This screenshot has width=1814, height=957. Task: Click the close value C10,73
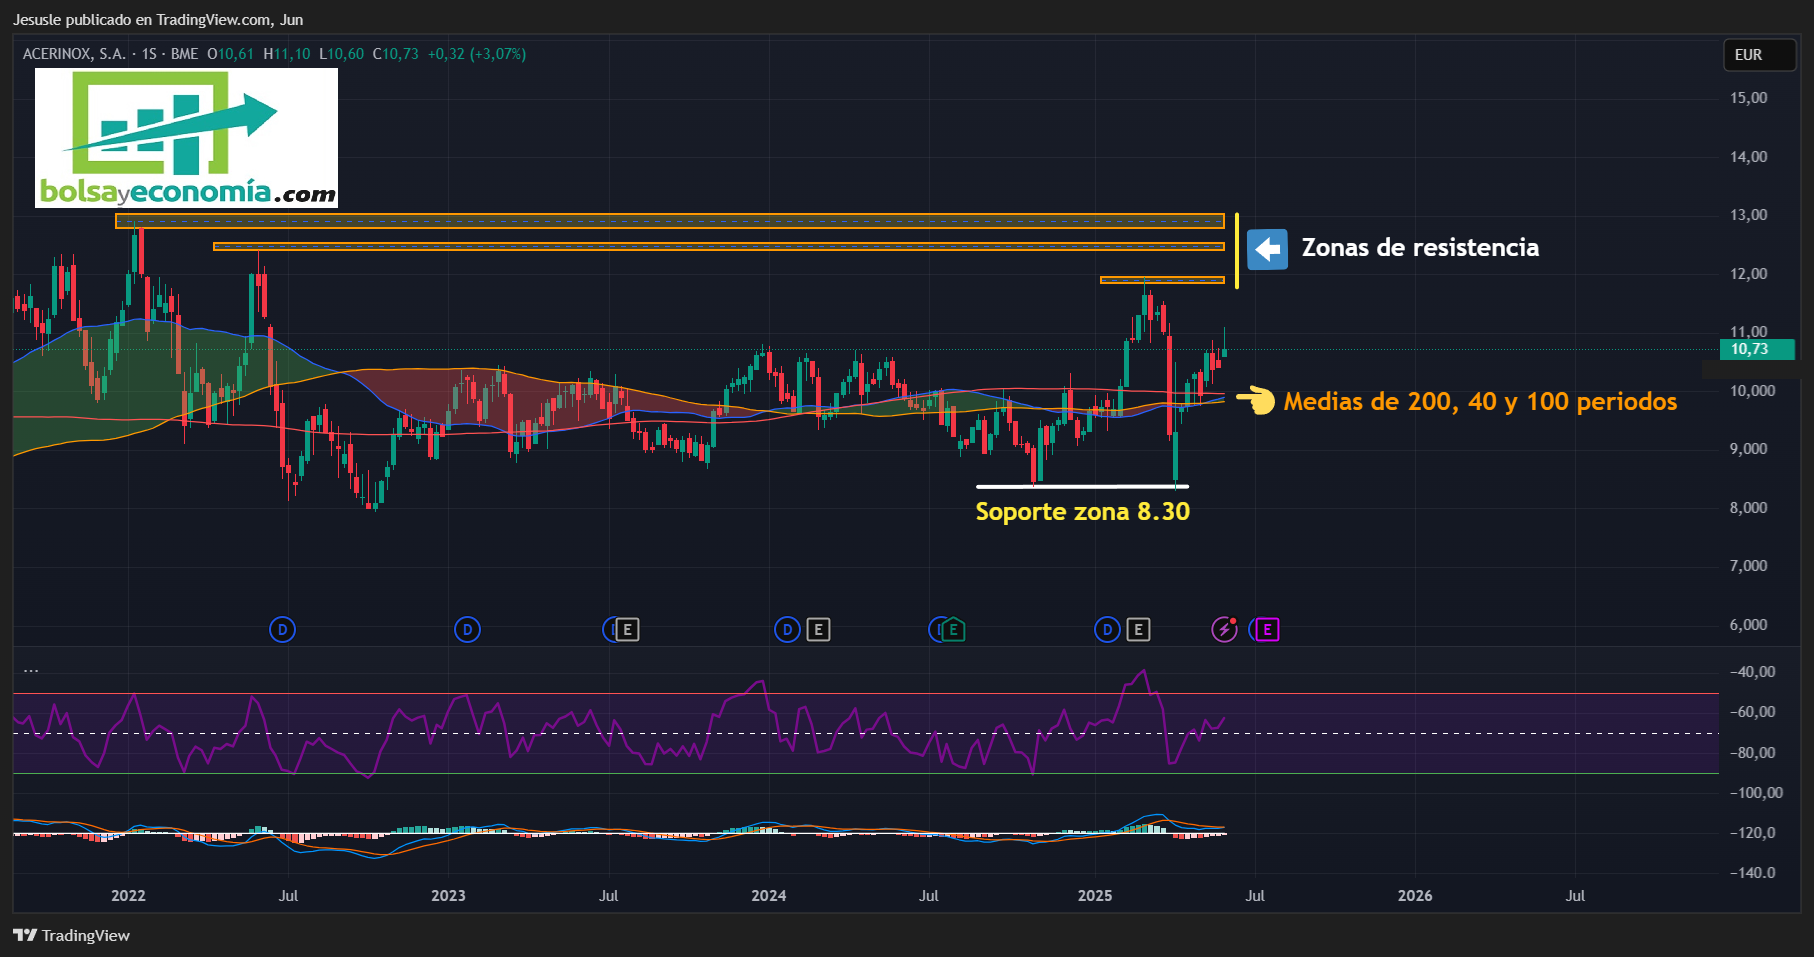click(x=396, y=54)
